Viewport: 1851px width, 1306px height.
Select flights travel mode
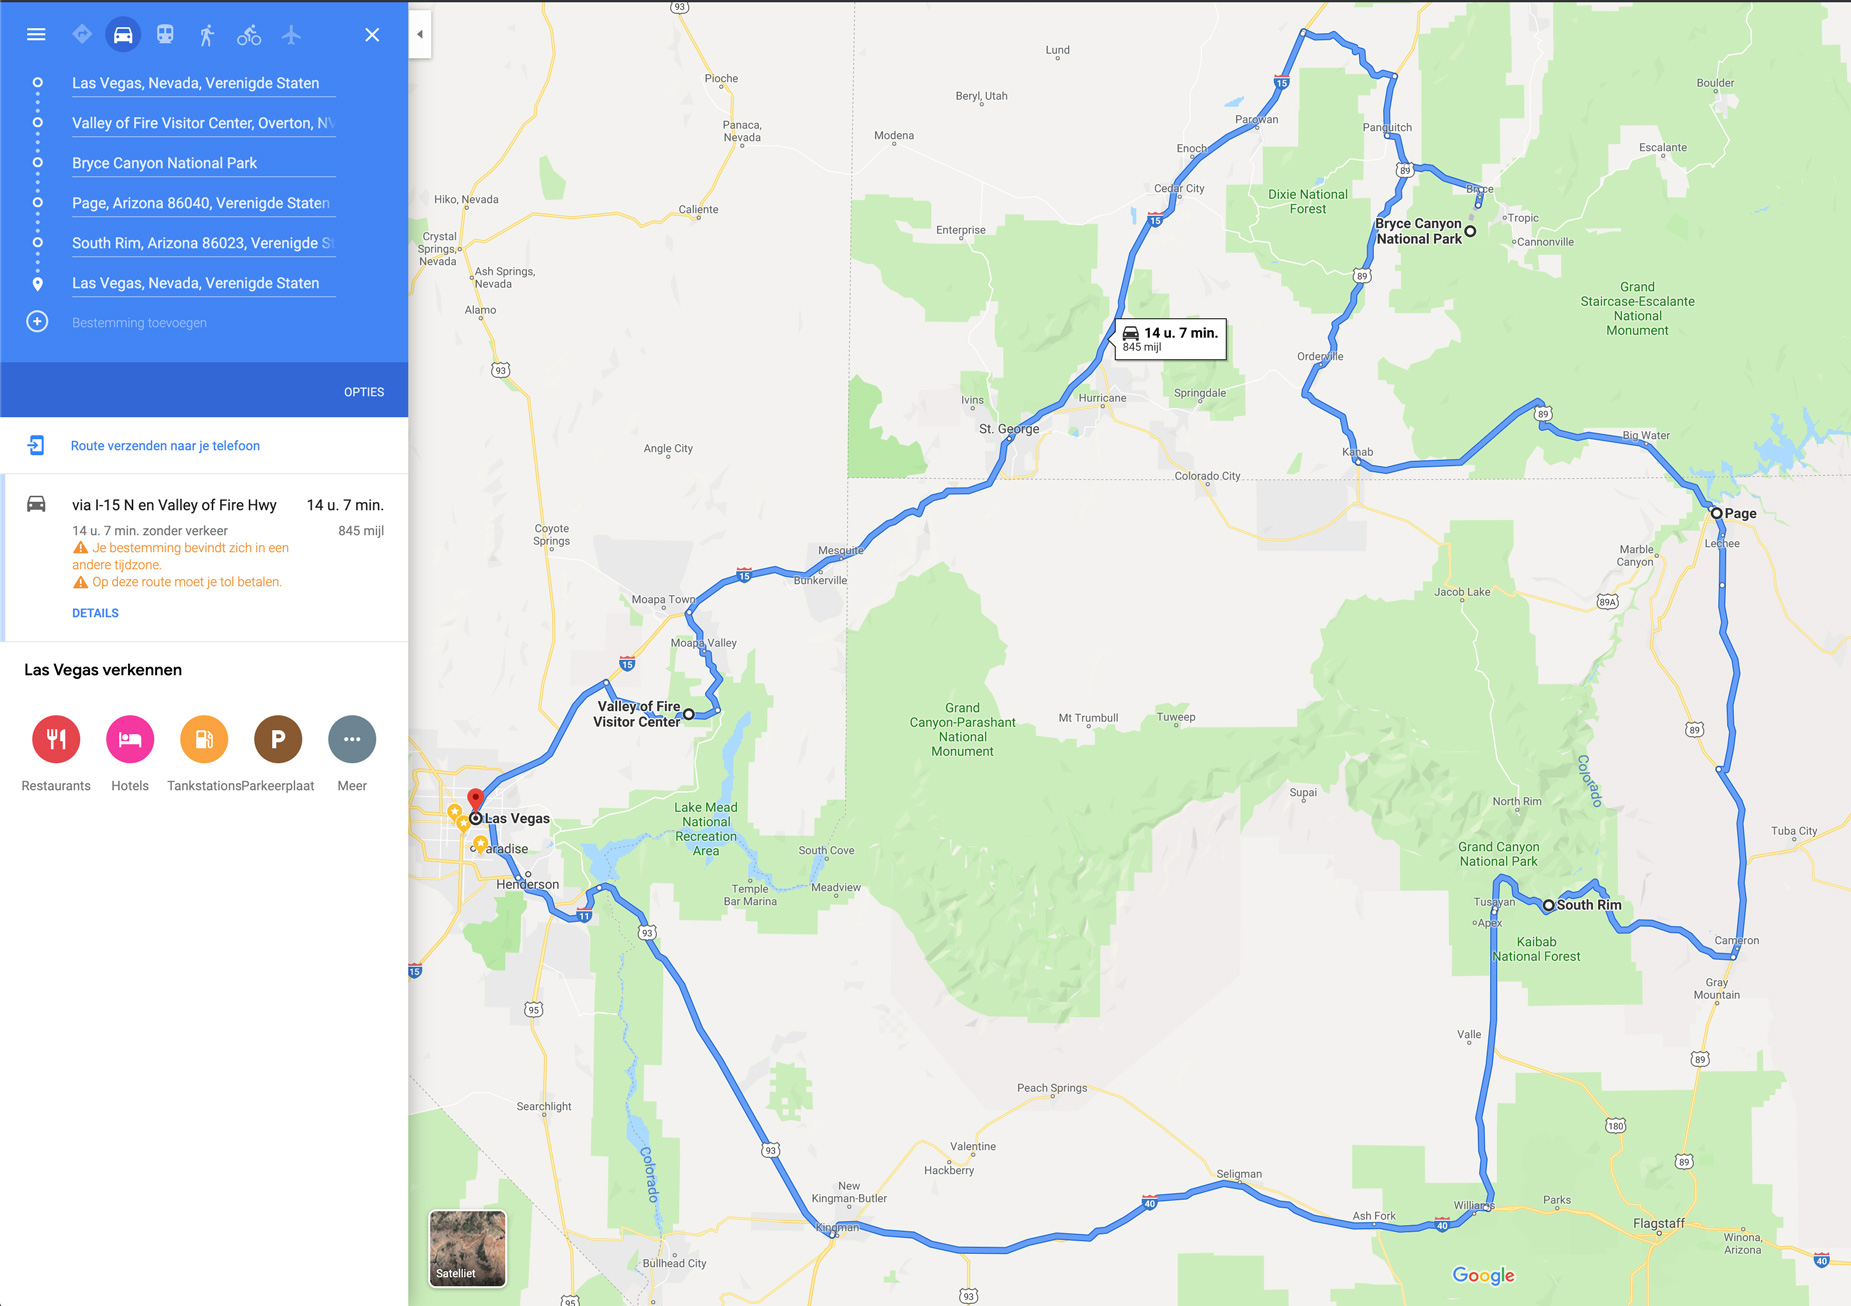pos(291,35)
